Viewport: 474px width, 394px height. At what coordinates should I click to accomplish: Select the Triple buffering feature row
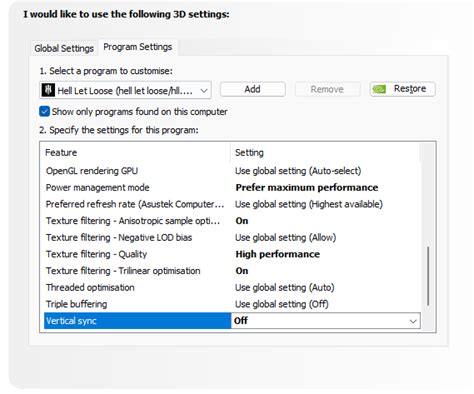pos(232,304)
